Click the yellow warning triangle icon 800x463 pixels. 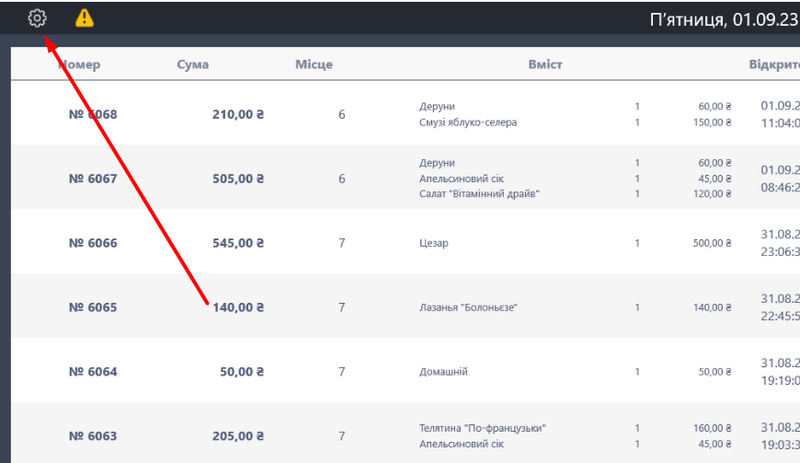click(x=85, y=18)
